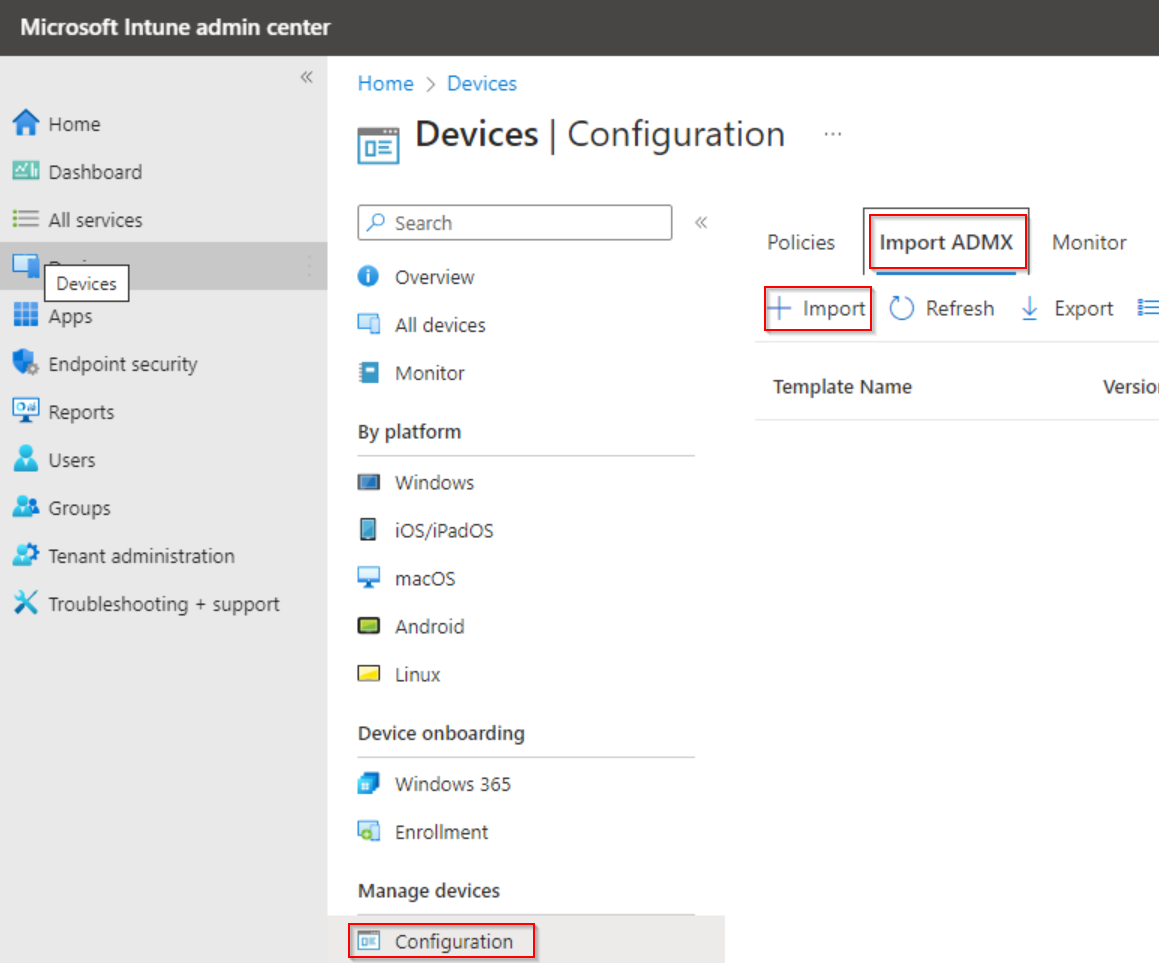1159x963 pixels.
Task: Click the Apps grid icon
Action: (x=26, y=314)
